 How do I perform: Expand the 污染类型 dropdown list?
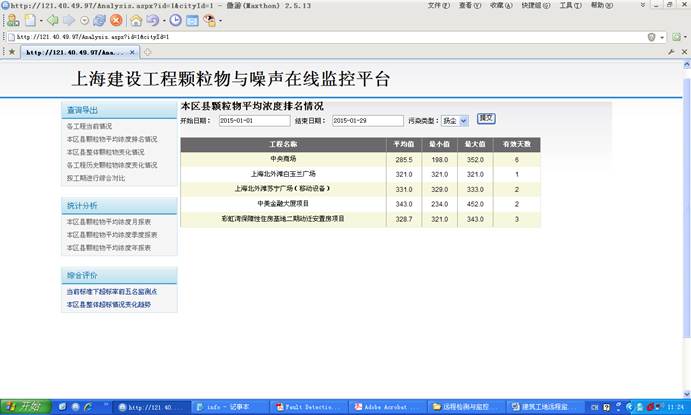point(464,121)
